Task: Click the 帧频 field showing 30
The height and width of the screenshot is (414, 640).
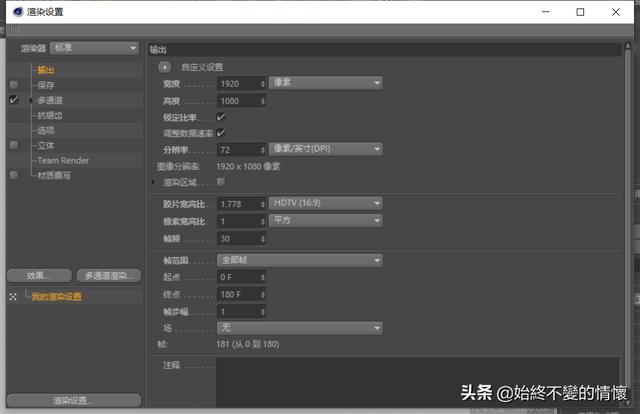Action: 242,238
